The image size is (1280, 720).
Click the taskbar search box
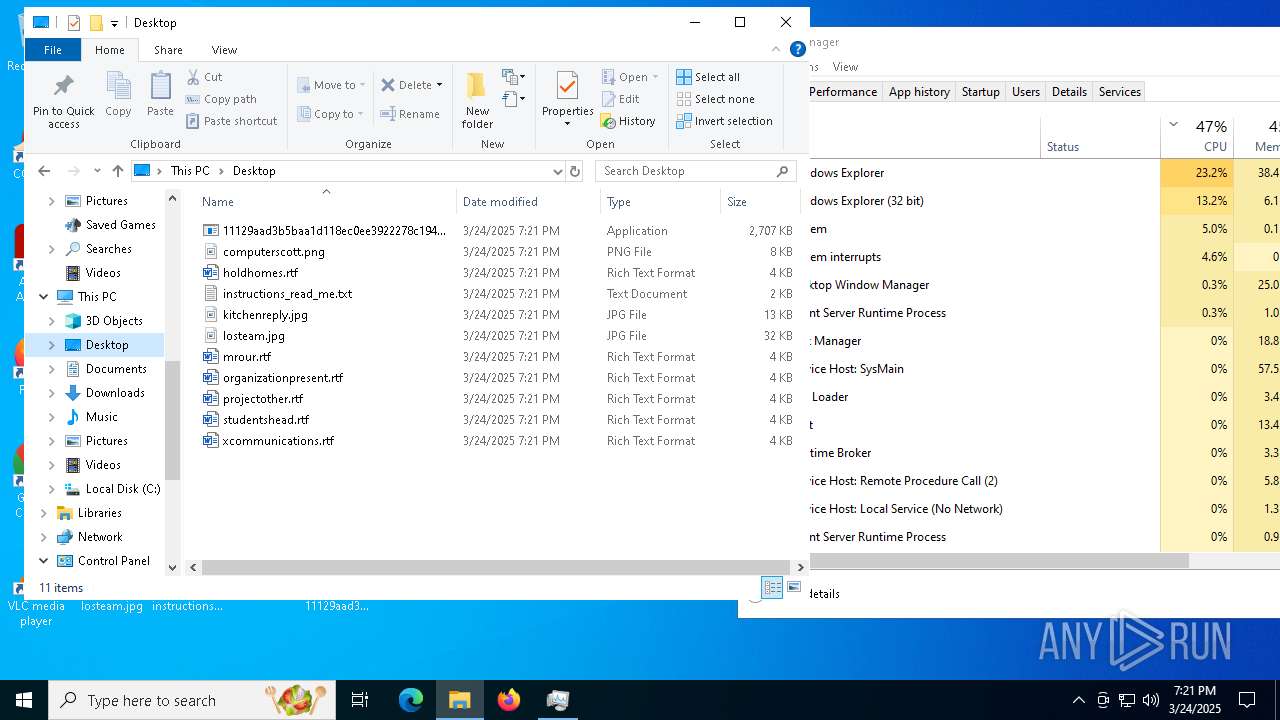[x=192, y=700]
